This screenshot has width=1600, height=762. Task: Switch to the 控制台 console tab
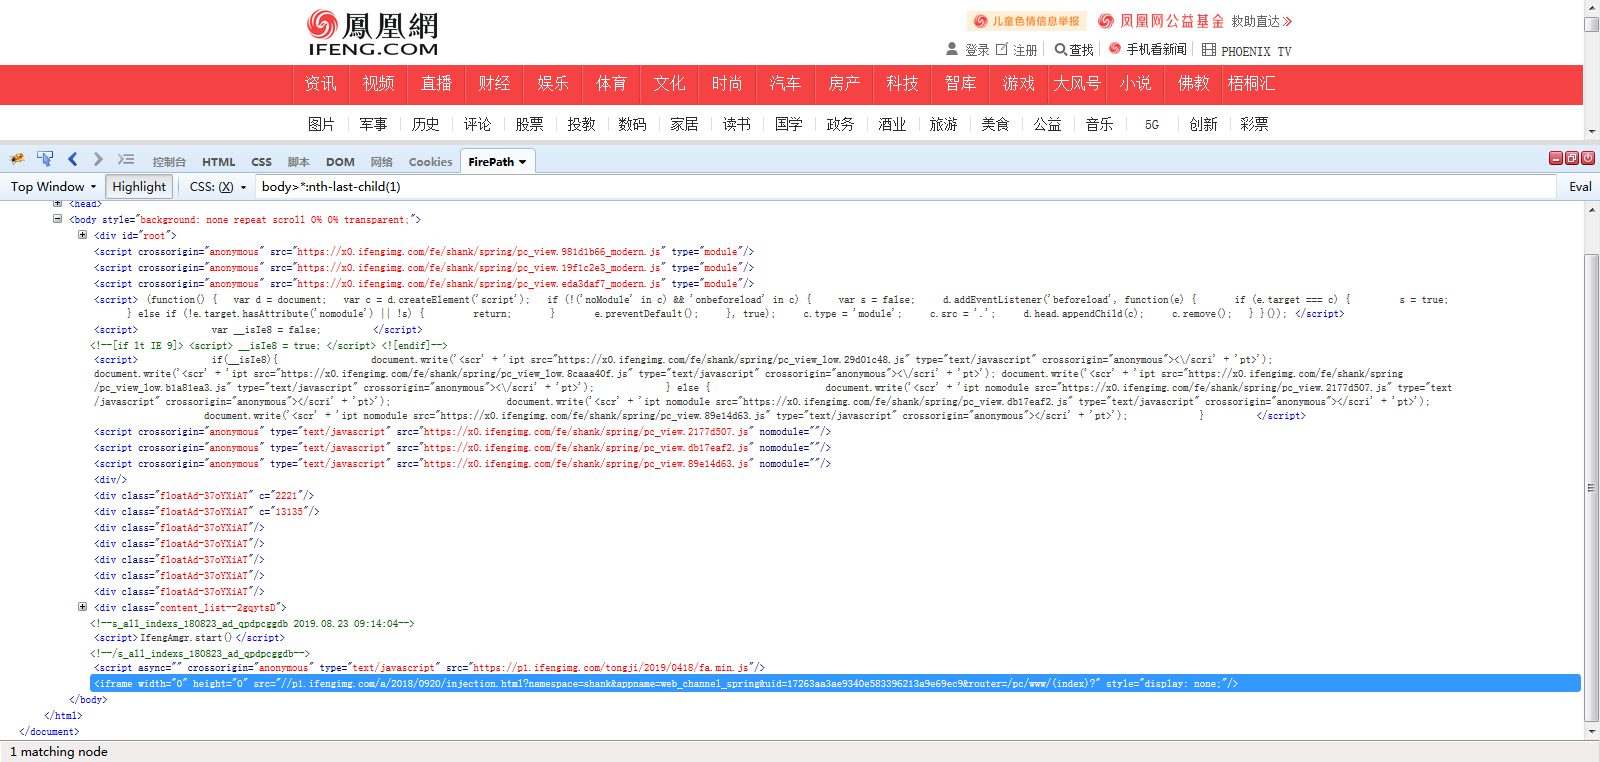pyautogui.click(x=169, y=162)
